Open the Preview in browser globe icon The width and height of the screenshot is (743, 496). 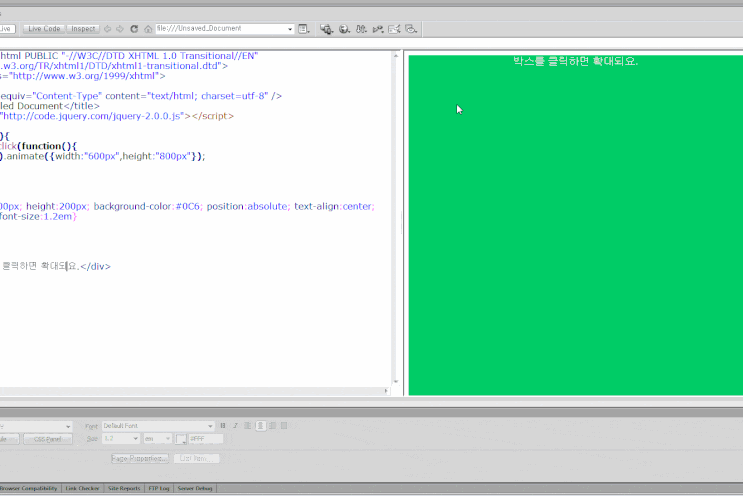click(344, 29)
